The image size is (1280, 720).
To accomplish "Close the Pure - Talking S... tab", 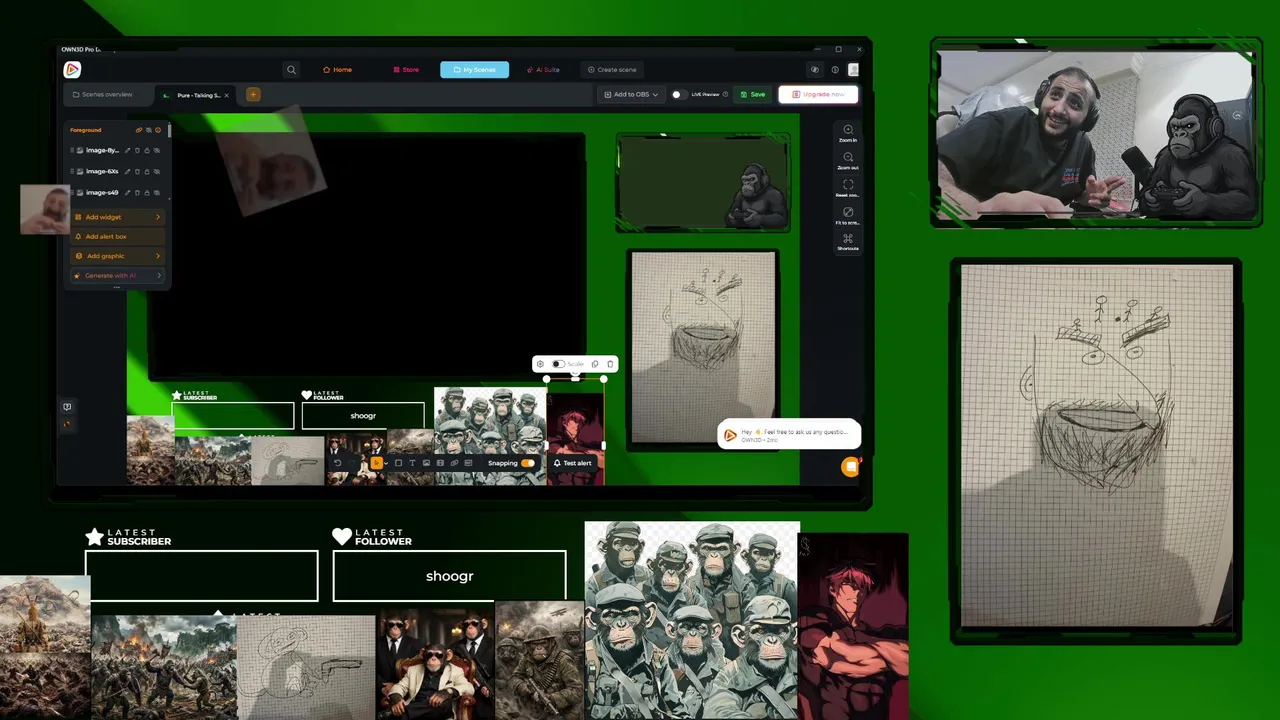I will [226, 95].
